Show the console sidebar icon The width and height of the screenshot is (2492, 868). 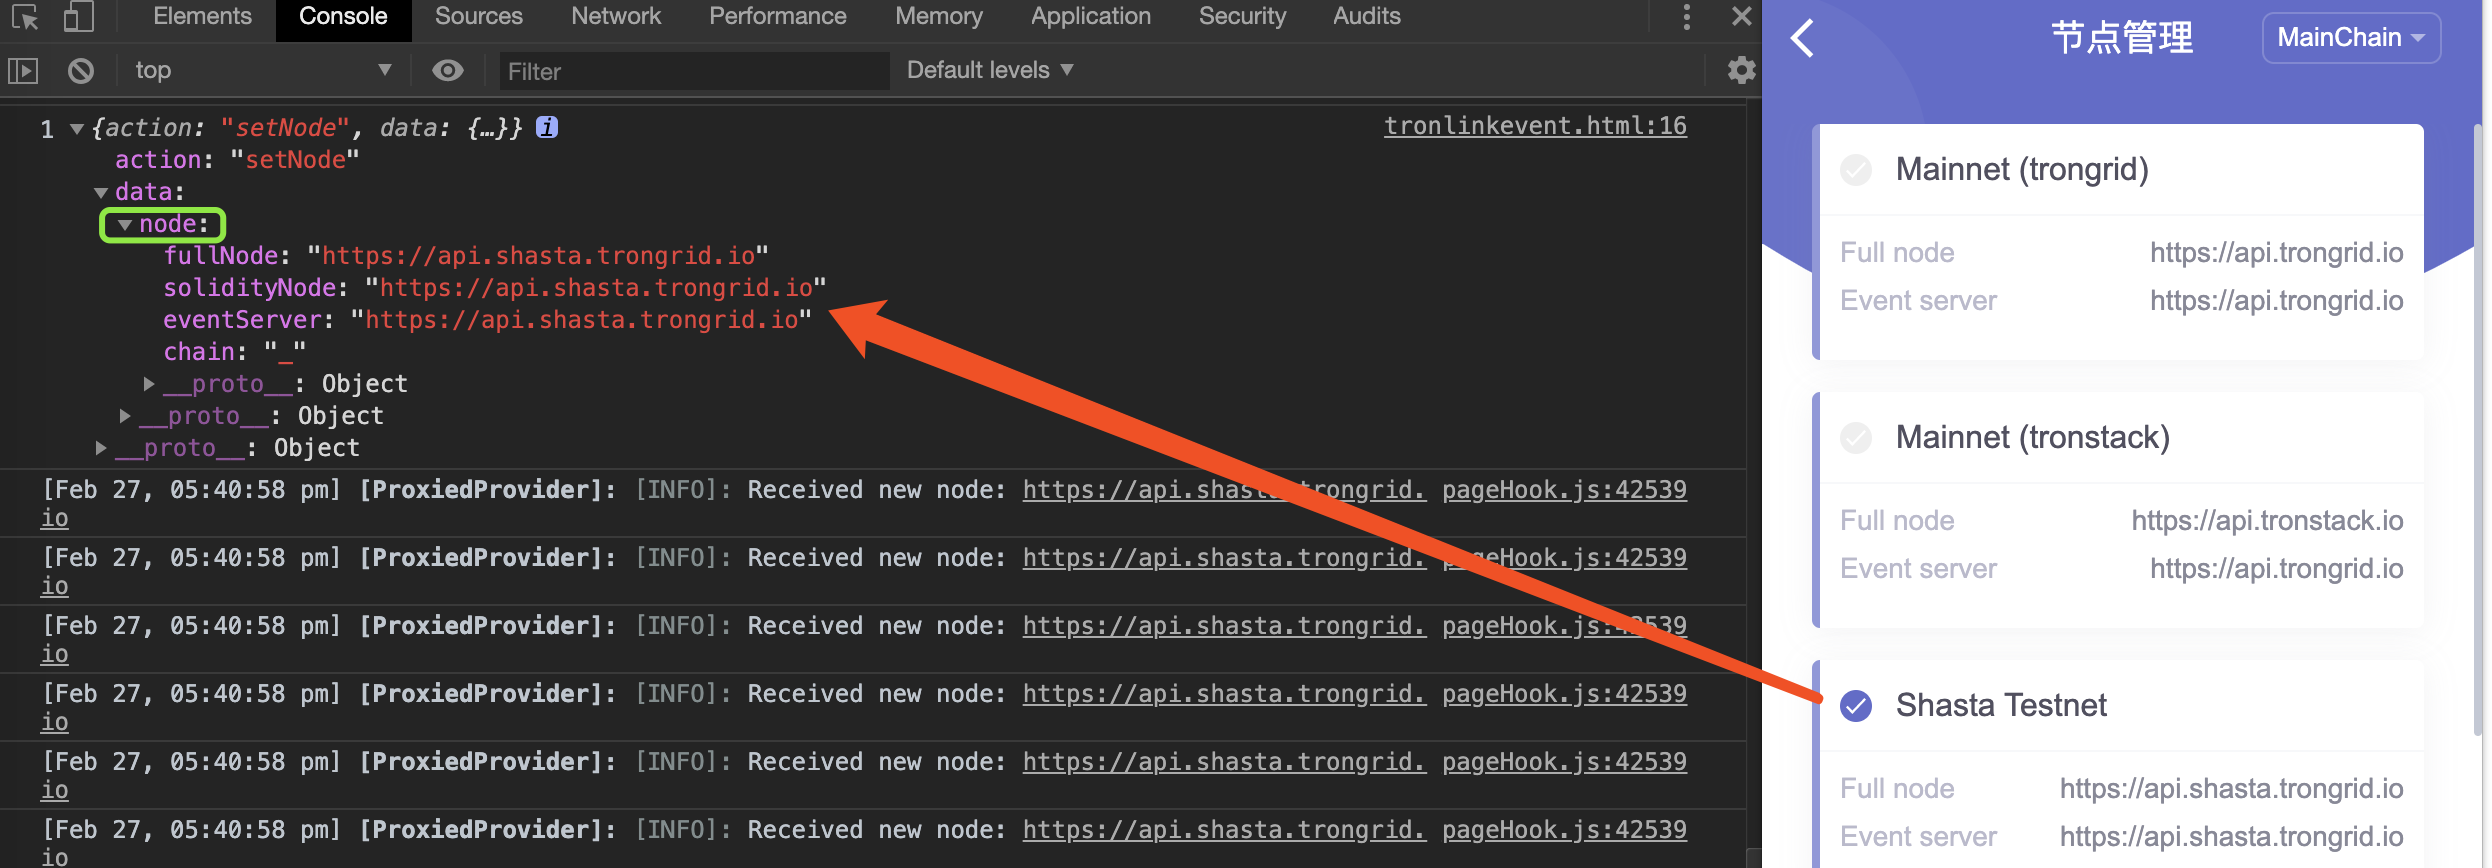click(23, 70)
